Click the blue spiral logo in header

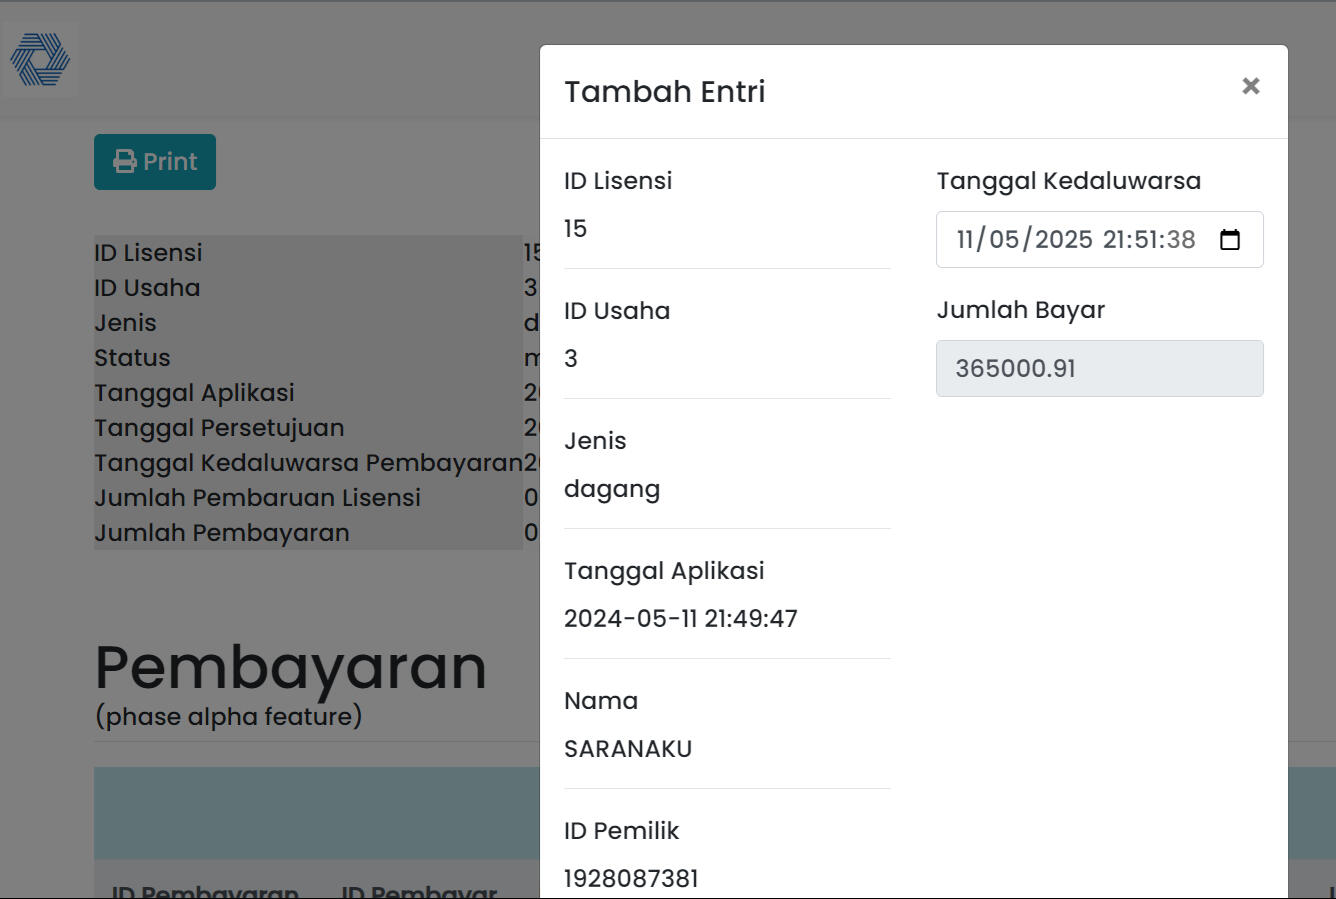coord(40,59)
